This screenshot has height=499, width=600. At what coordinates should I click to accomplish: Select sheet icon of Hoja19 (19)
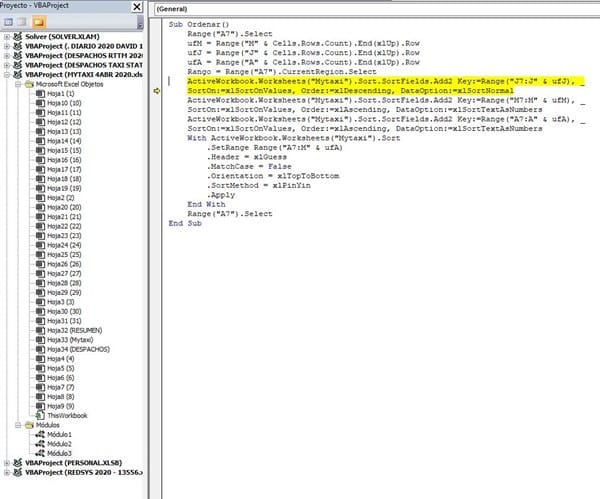(x=40, y=188)
